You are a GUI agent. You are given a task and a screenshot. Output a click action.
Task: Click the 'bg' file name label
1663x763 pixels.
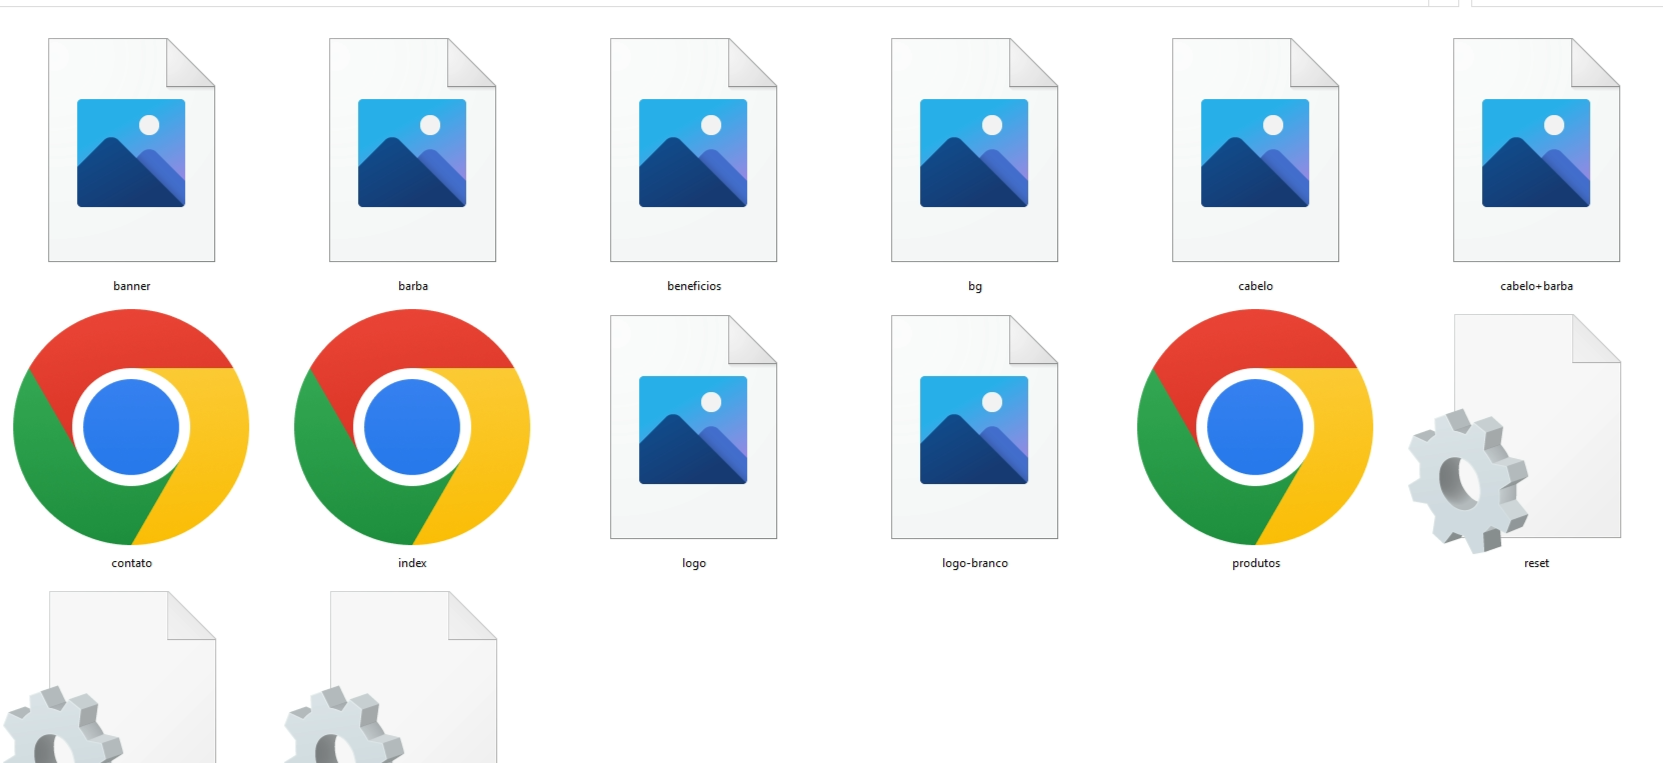point(975,287)
